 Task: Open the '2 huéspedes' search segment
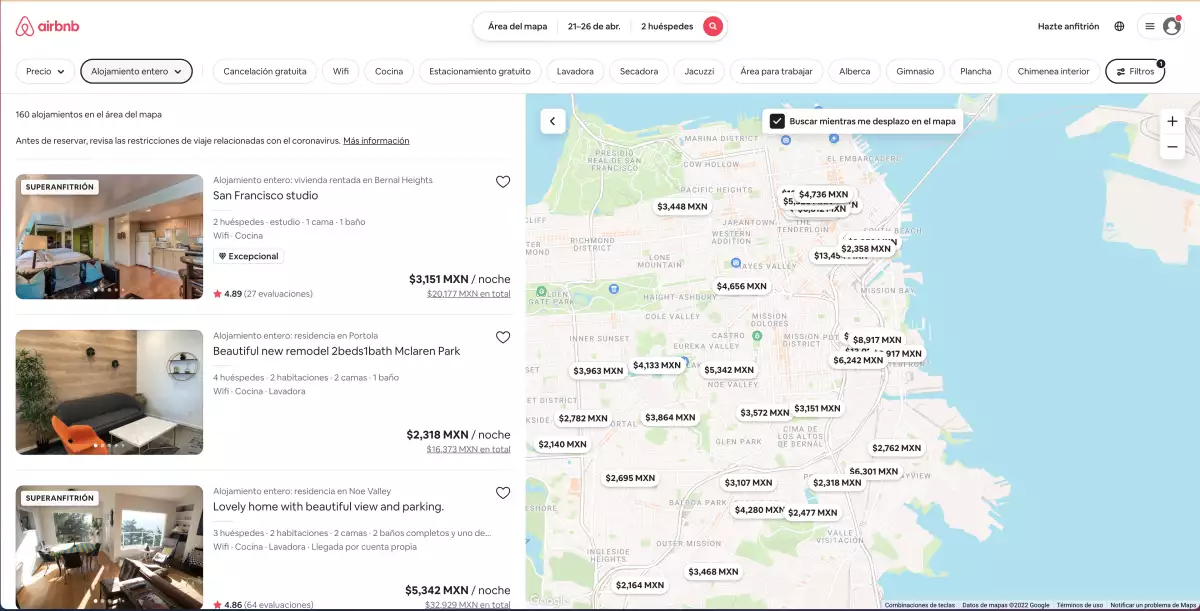(666, 26)
